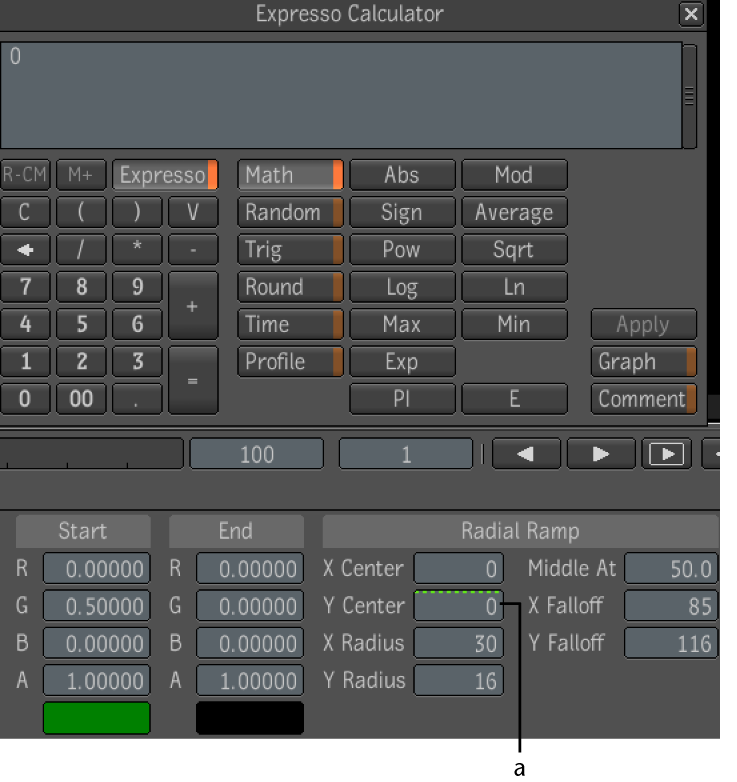
Task: Insert the Sign function
Action: coord(402,212)
